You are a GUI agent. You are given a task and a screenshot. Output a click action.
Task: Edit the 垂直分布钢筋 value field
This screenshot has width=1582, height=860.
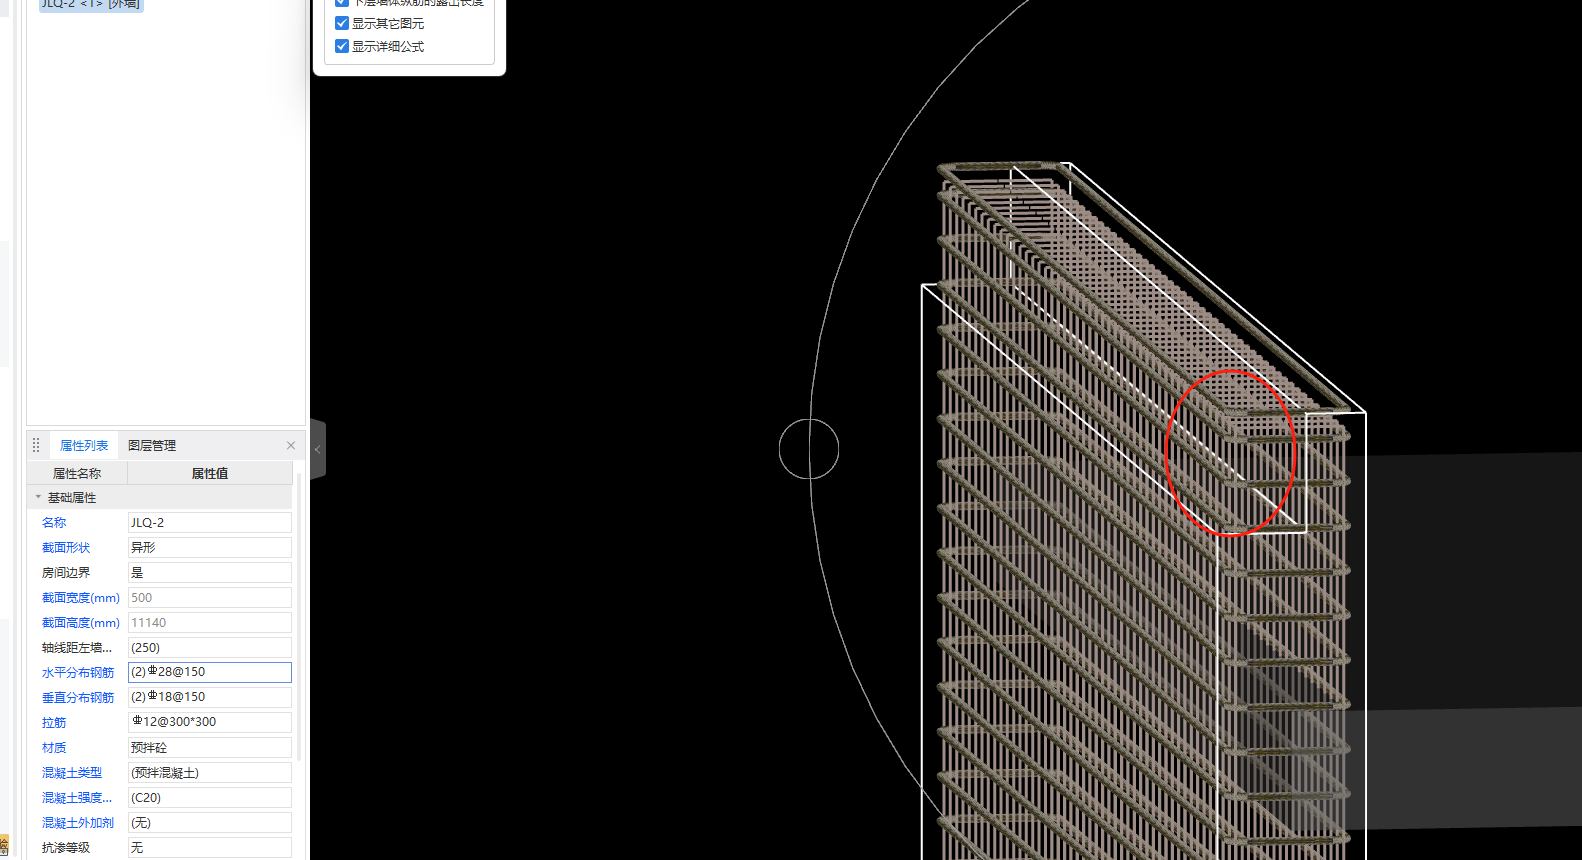tap(210, 697)
